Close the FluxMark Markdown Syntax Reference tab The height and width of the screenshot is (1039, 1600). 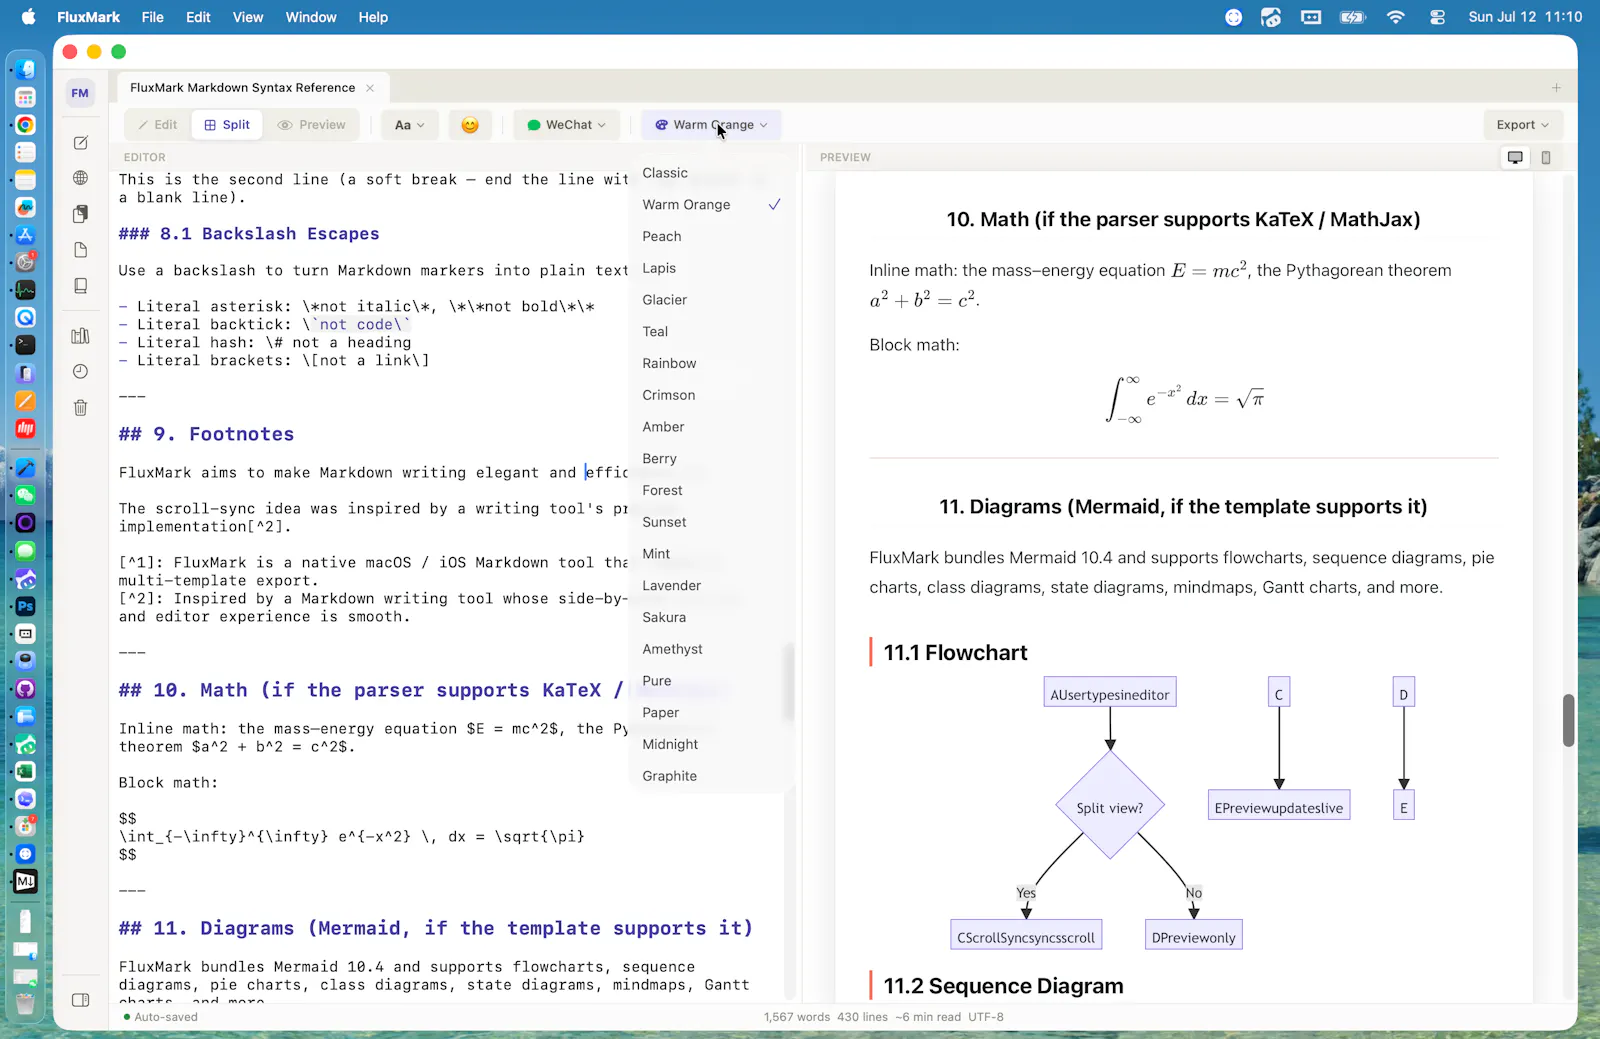[370, 88]
